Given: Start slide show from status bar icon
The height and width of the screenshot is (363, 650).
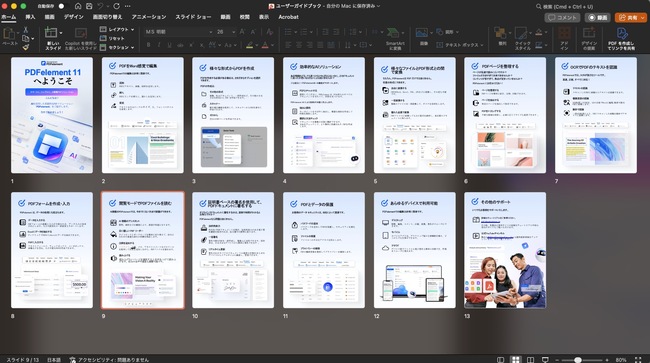Looking at the screenshot, I should tap(545, 360).
